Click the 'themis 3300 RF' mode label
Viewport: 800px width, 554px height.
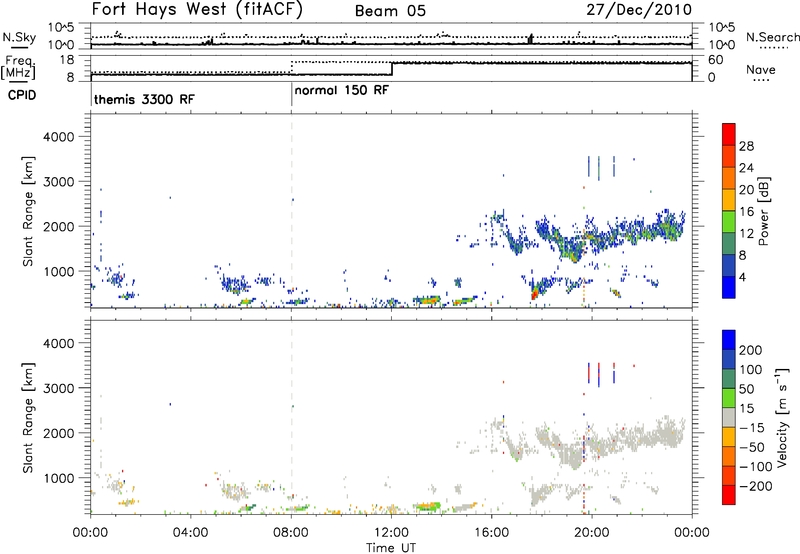[x=144, y=99]
